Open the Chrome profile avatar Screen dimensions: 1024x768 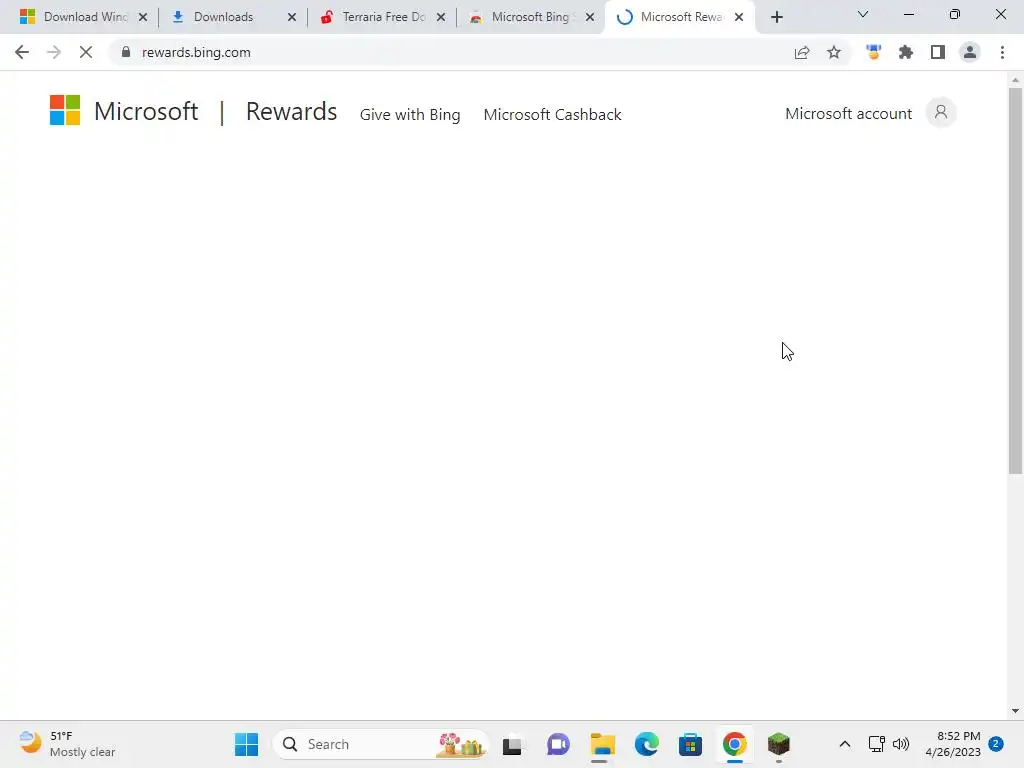970,52
